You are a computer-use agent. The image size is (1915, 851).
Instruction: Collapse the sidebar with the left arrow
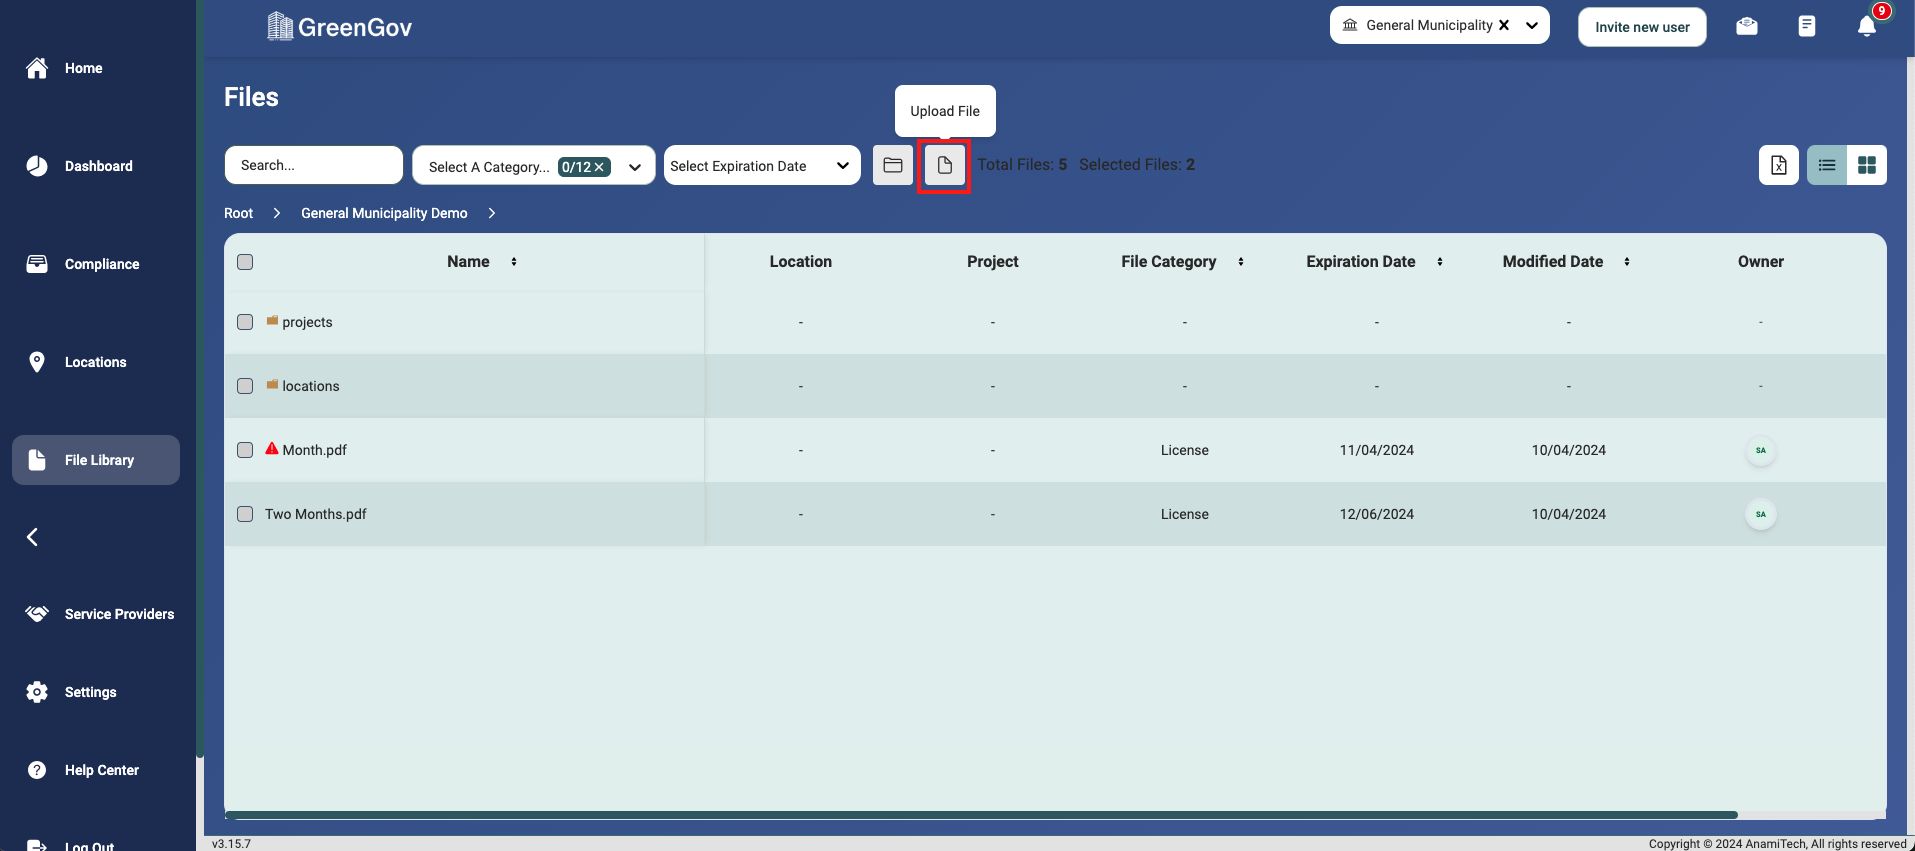[32, 537]
